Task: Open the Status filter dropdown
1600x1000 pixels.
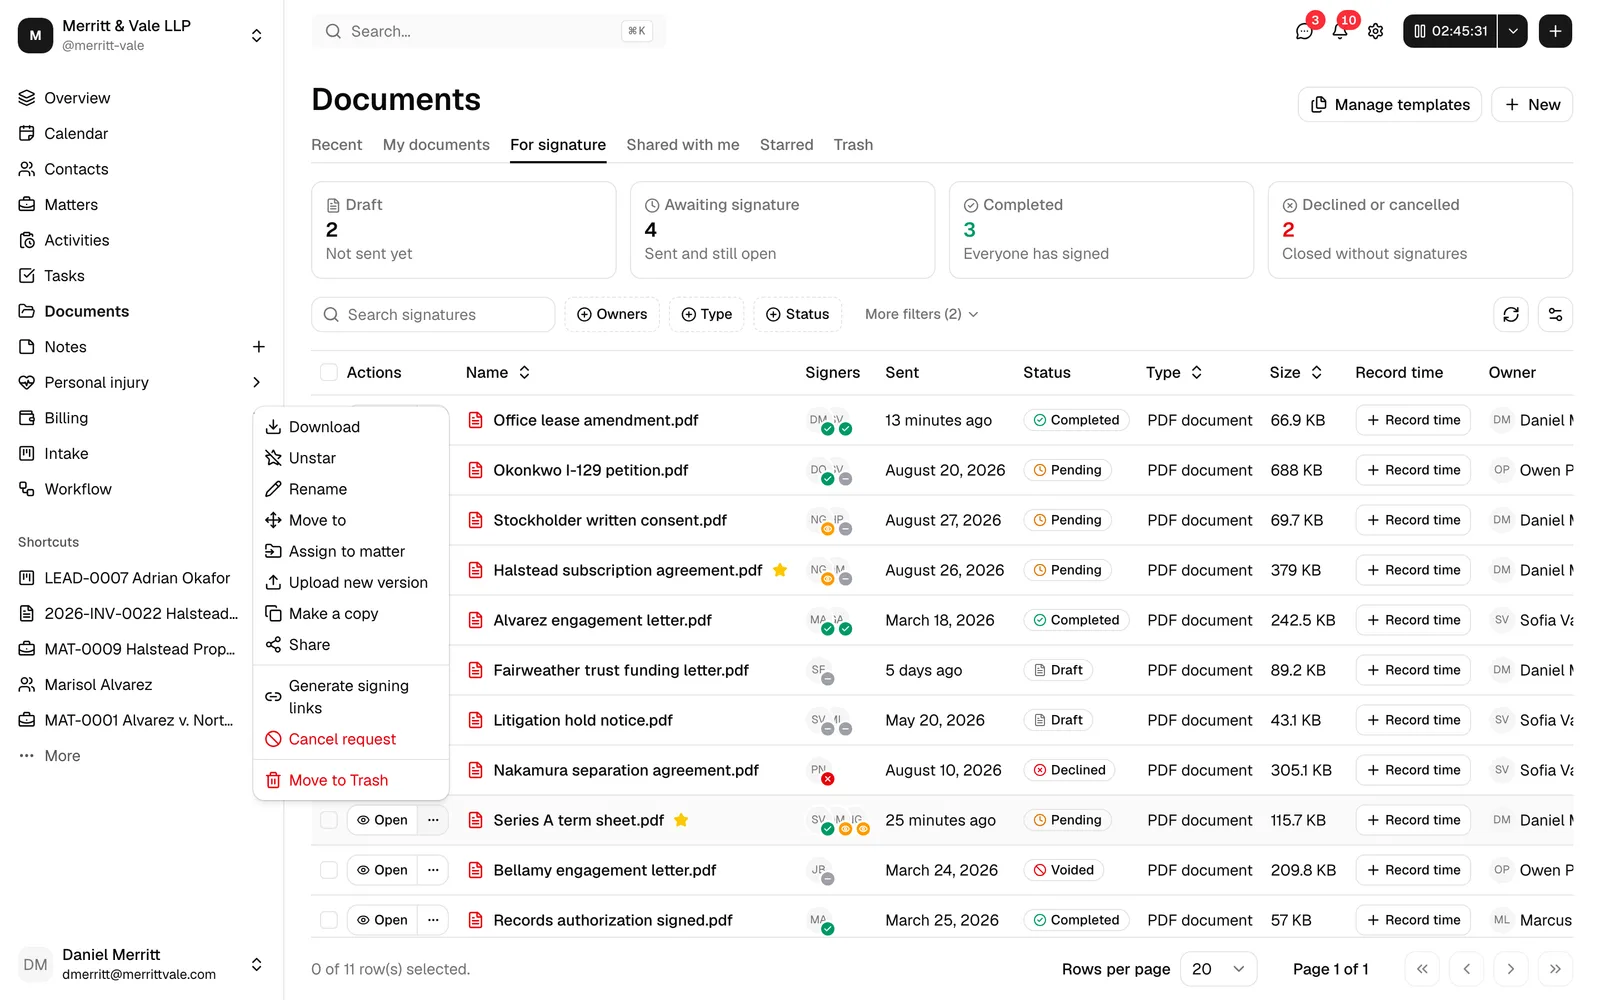Action: 797,314
